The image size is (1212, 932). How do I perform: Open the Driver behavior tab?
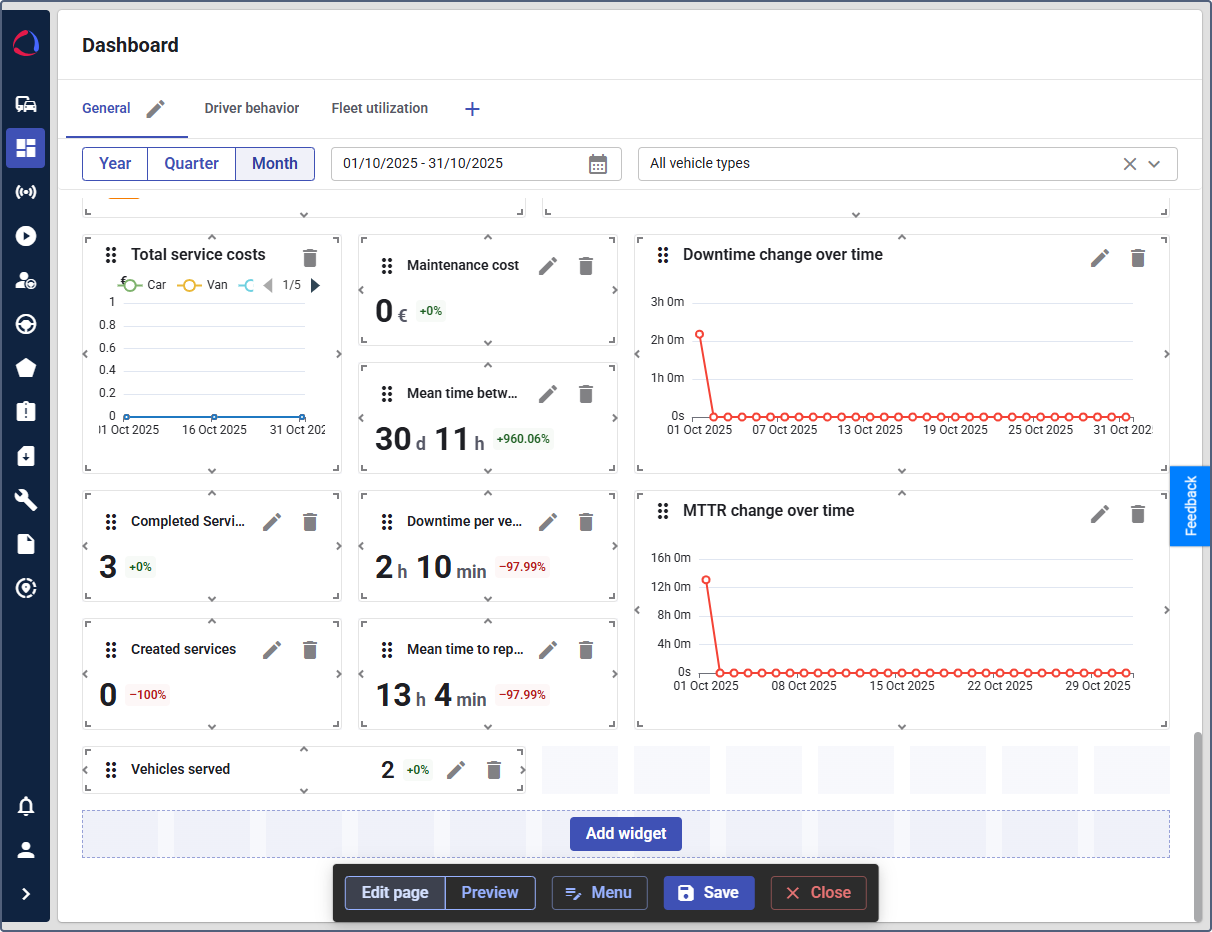(x=252, y=108)
